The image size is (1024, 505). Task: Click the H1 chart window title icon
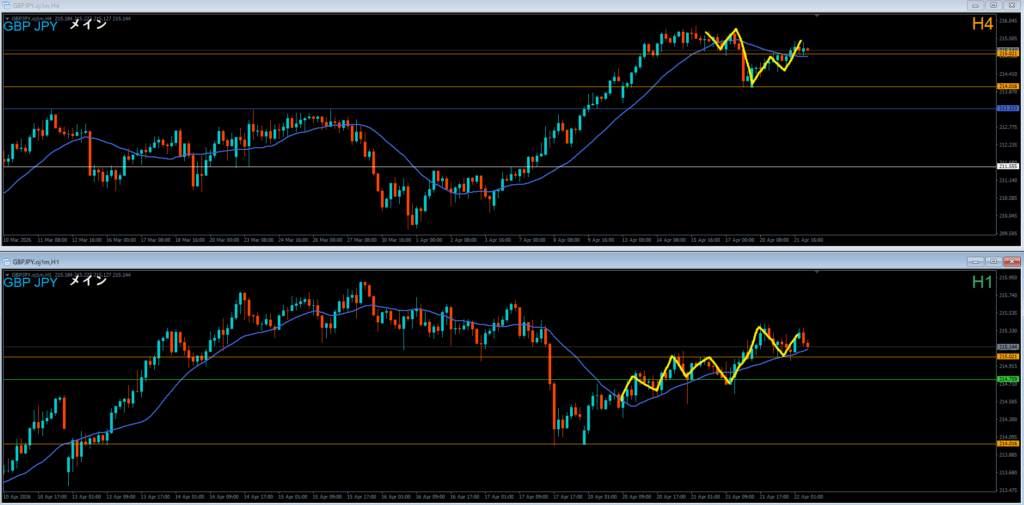coord(6,259)
